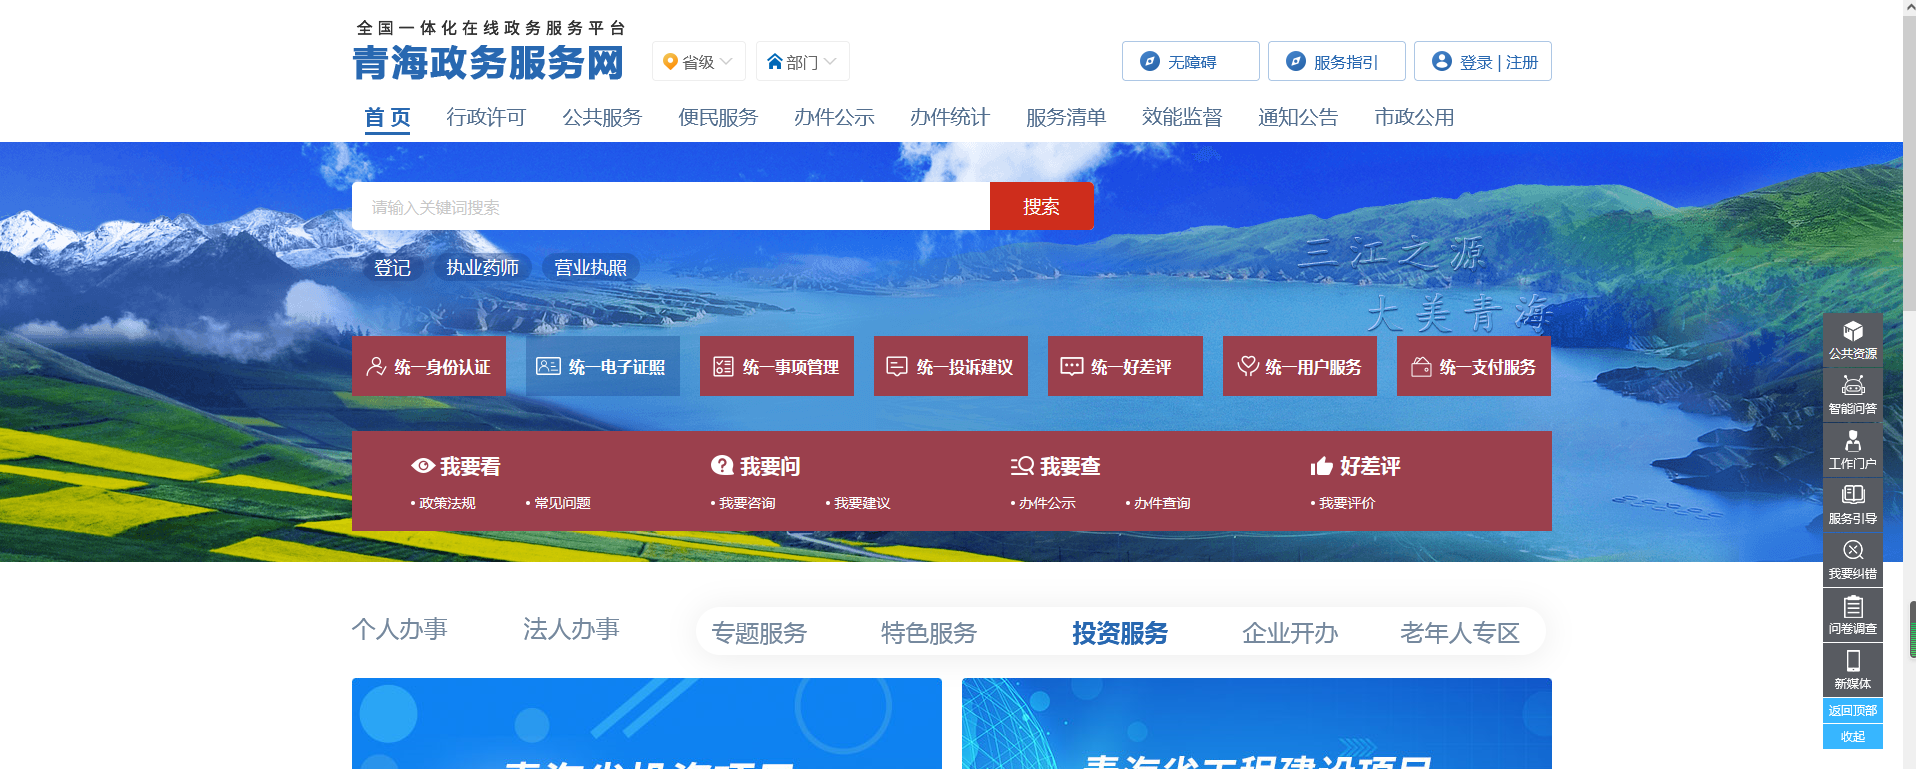Open the 智能问答 robot icon
This screenshot has width=1916, height=769.
[1852, 395]
